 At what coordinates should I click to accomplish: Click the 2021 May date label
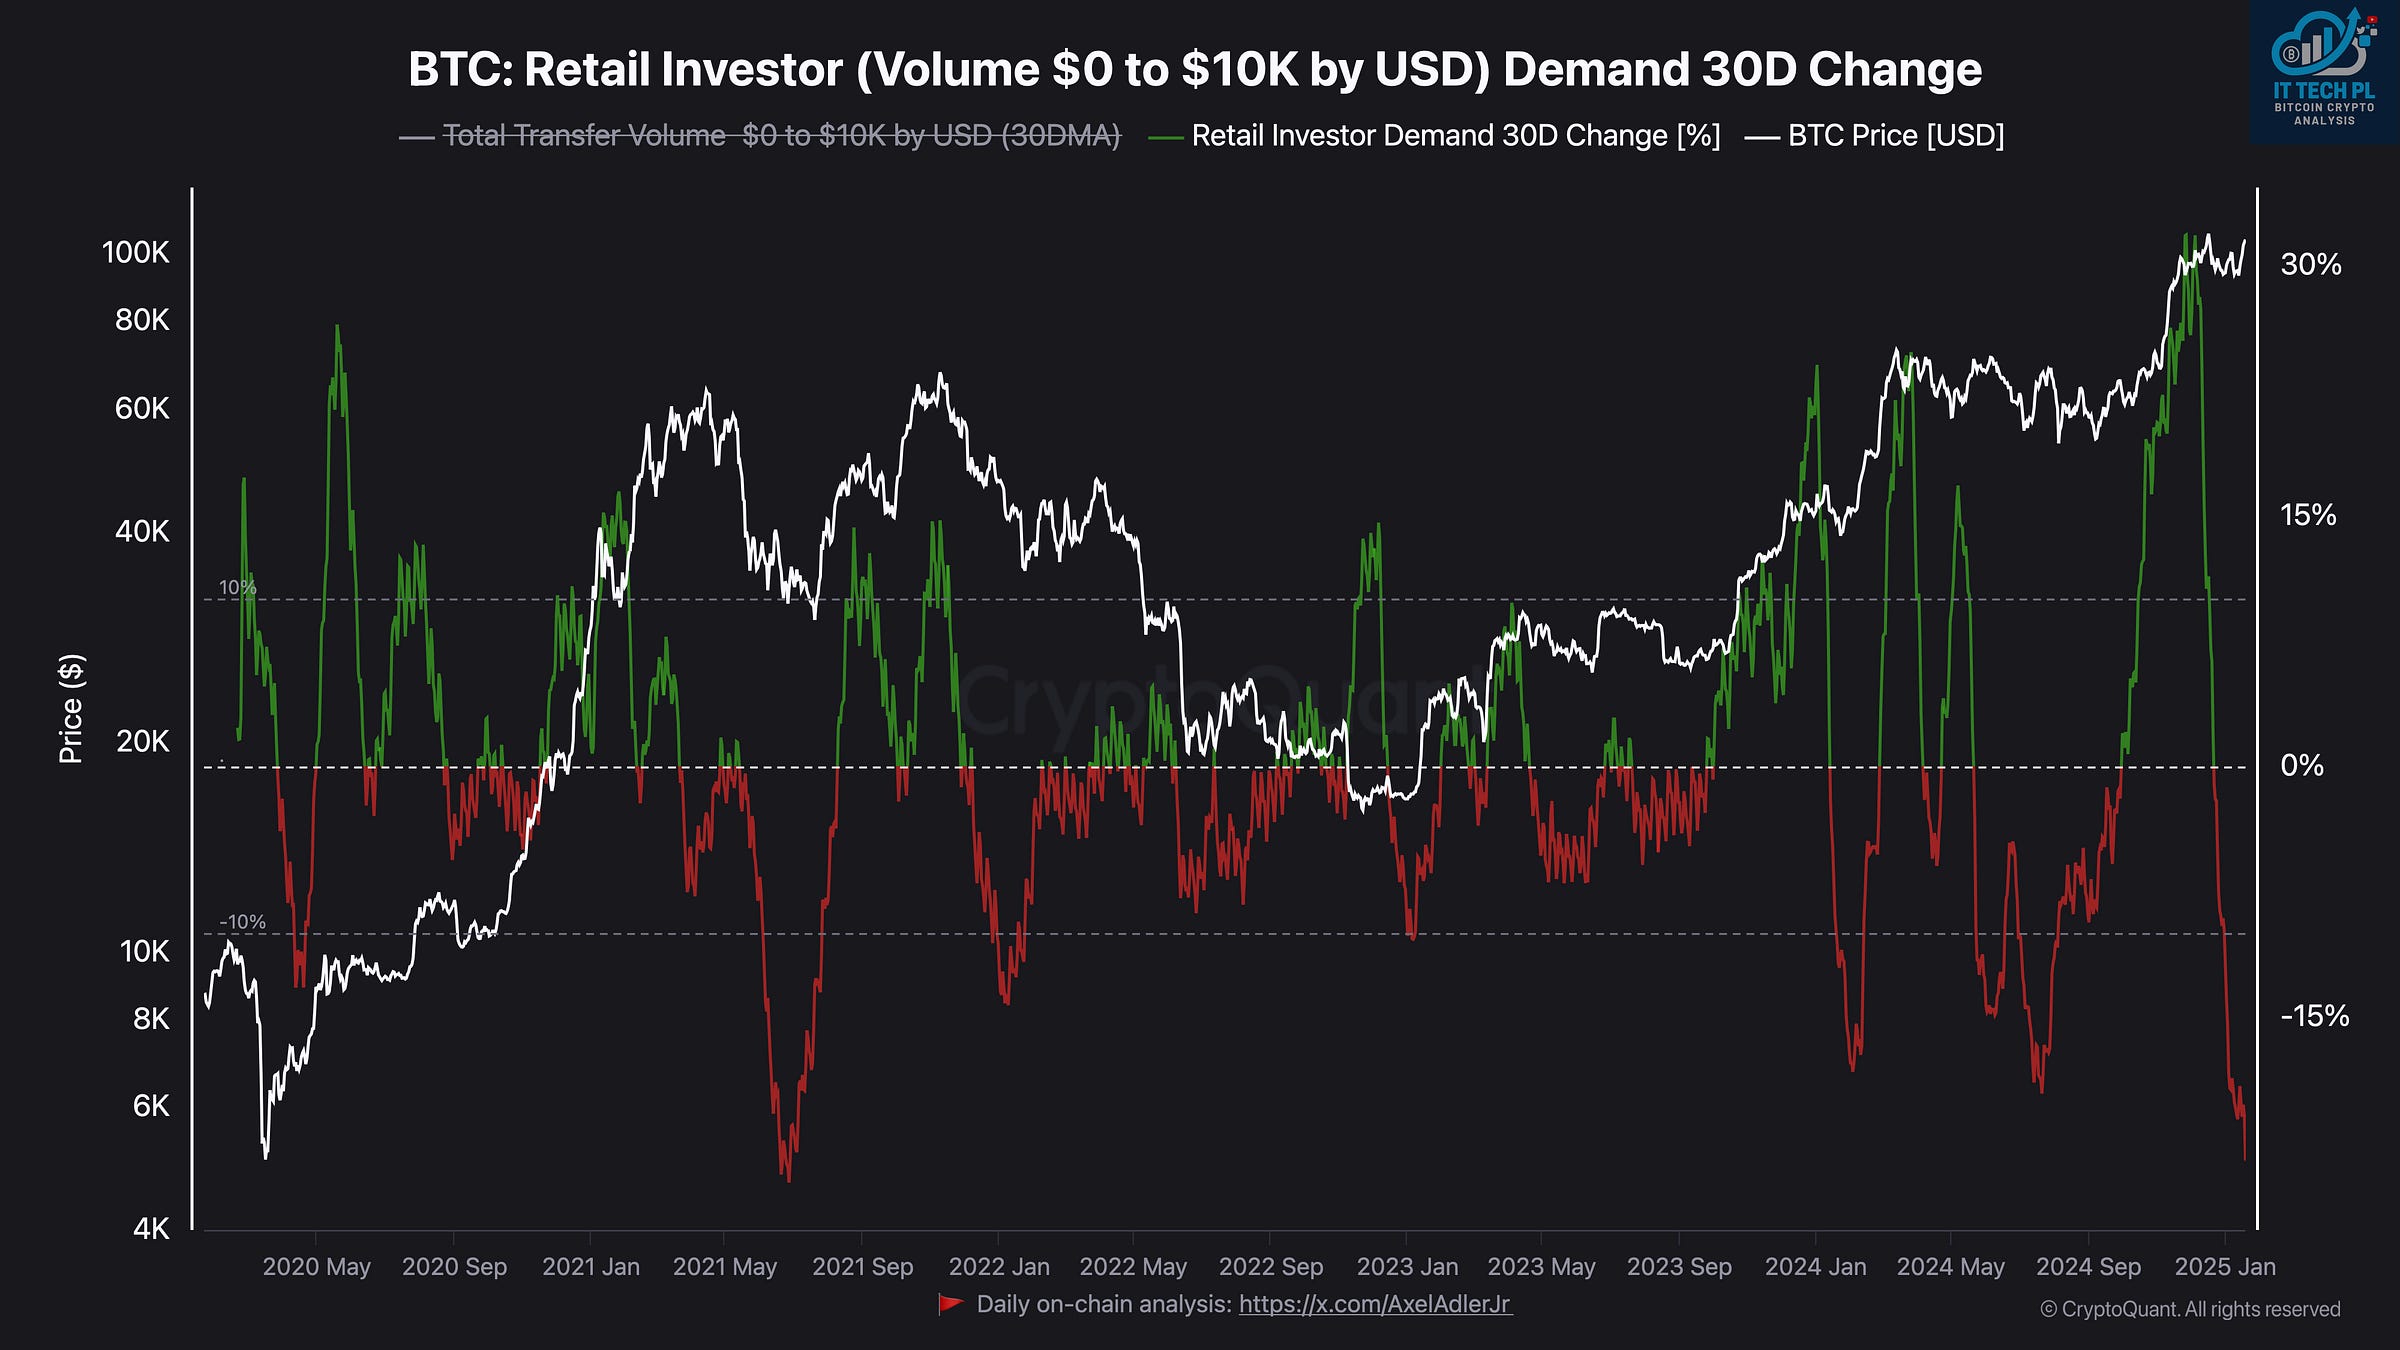click(x=725, y=1267)
